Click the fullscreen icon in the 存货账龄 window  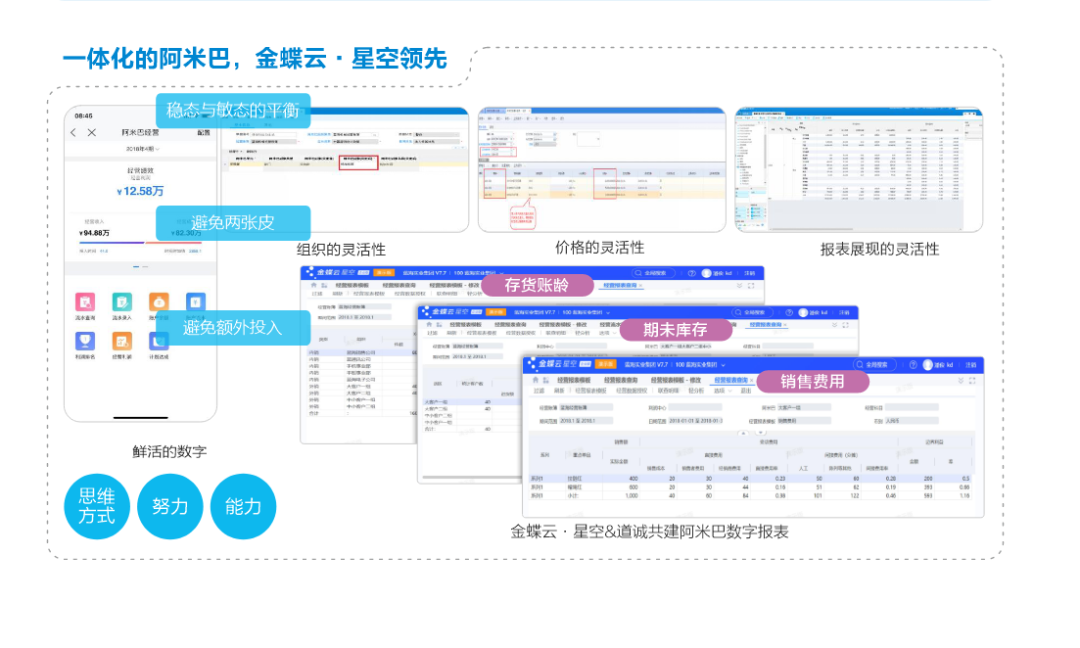751,286
